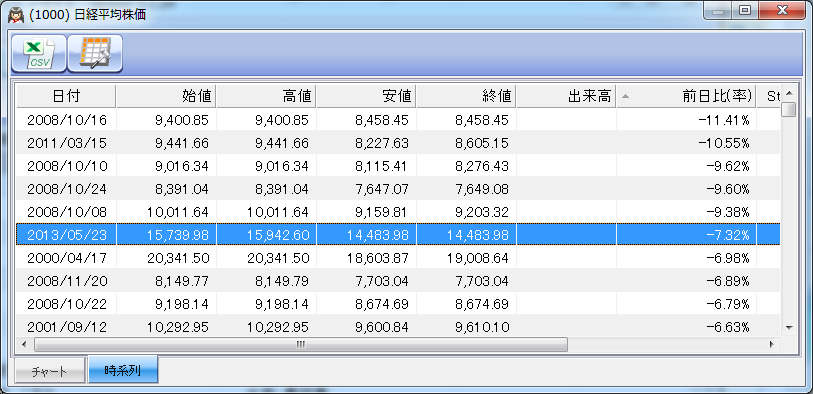Click closing price 19,008.64
Viewport: 813px width, 394px height.
click(x=478, y=258)
